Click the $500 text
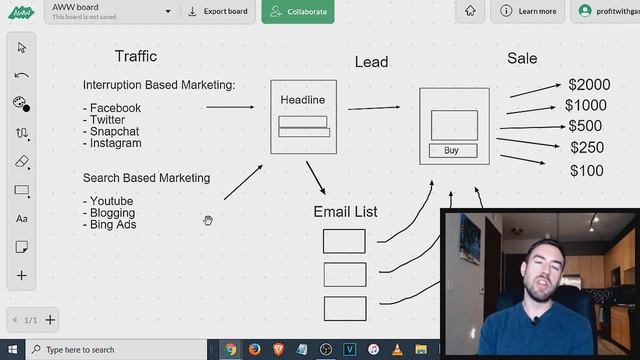 [x=585, y=126]
